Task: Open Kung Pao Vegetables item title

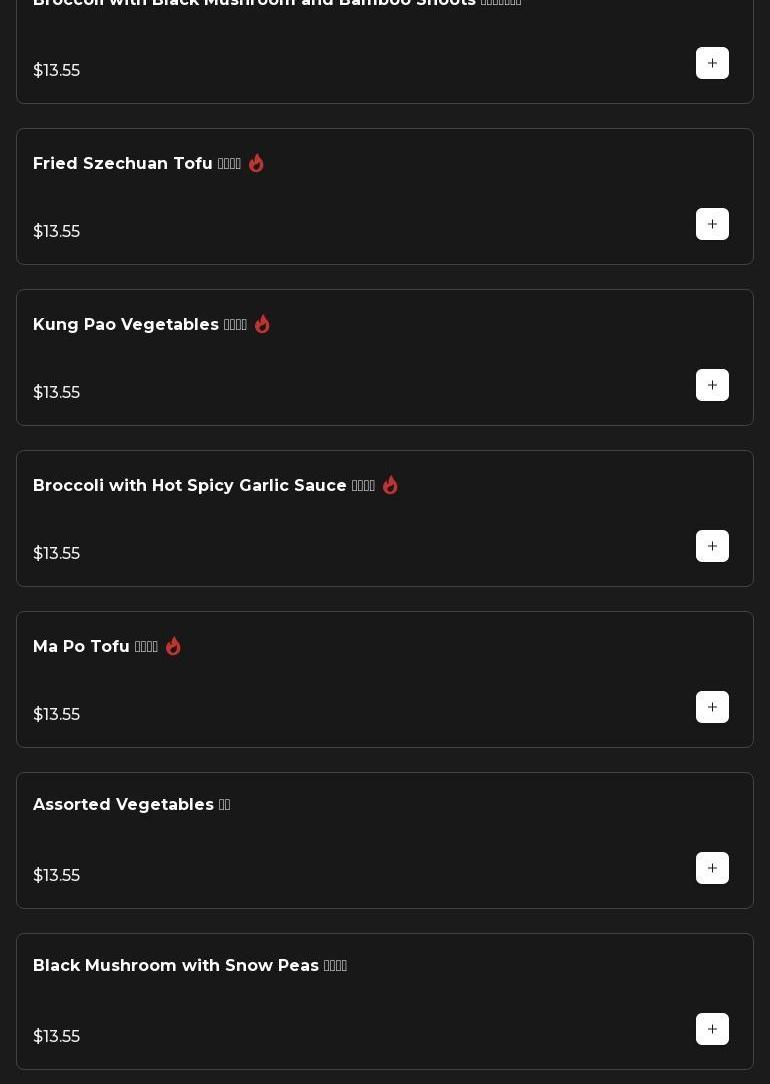Action: point(126,324)
